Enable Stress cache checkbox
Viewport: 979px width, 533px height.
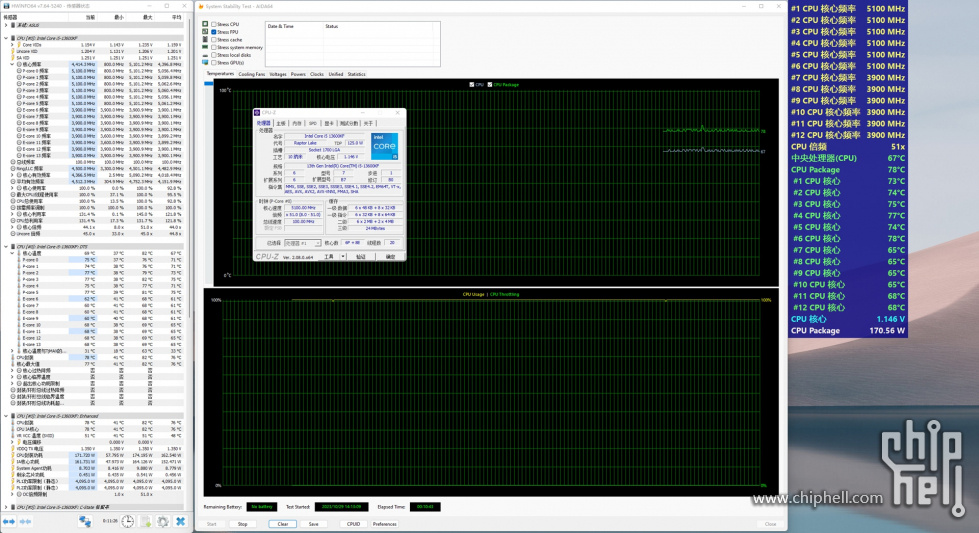click(214, 39)
